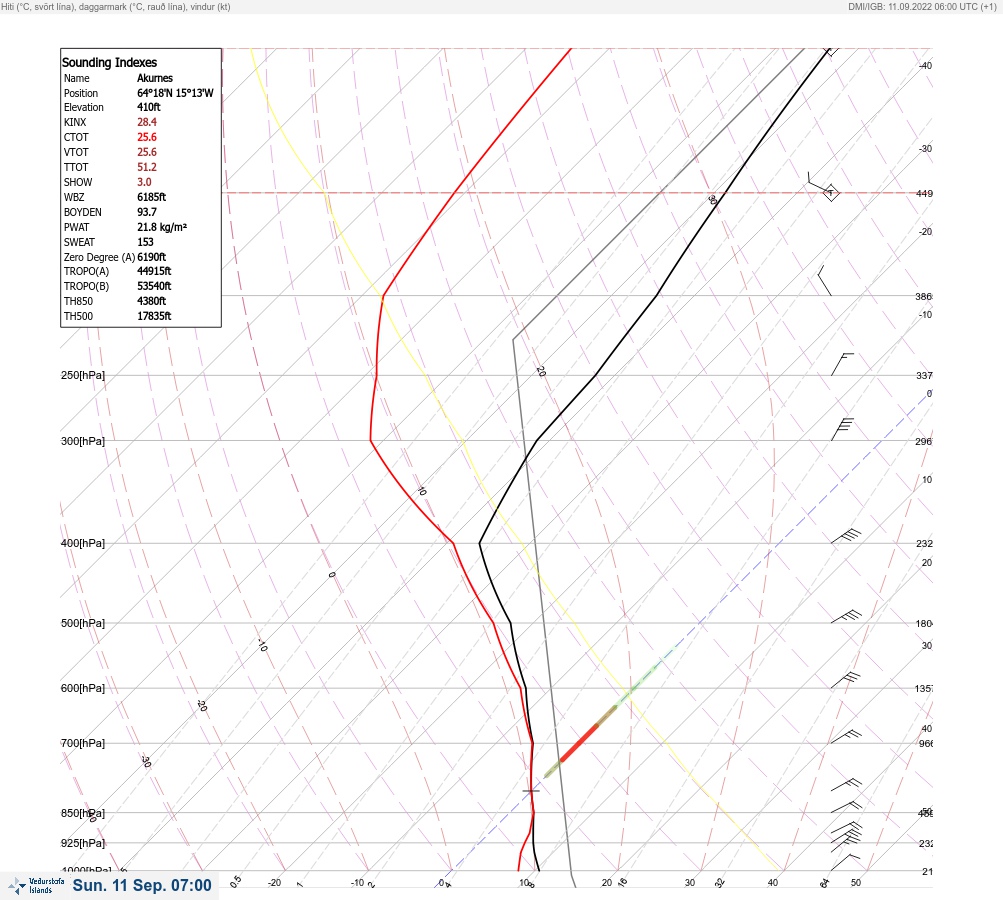
Task: Select the station name 'Akurnes'
Action: [155, 78]
